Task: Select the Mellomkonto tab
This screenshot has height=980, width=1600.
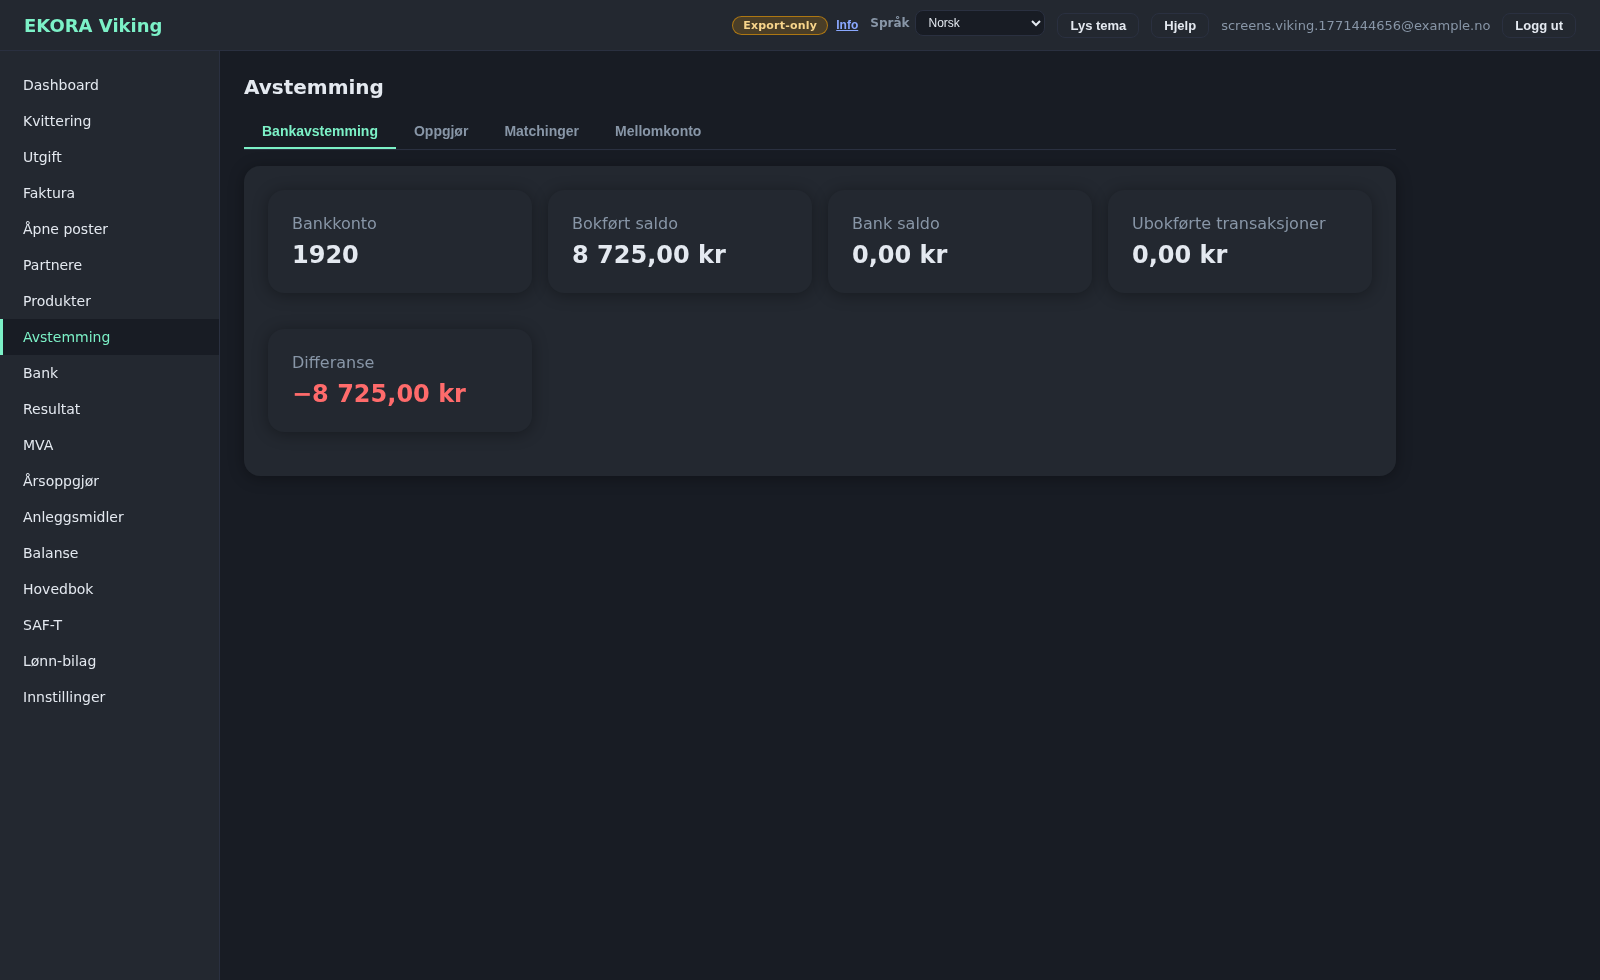Action: [x=657, y=131]
